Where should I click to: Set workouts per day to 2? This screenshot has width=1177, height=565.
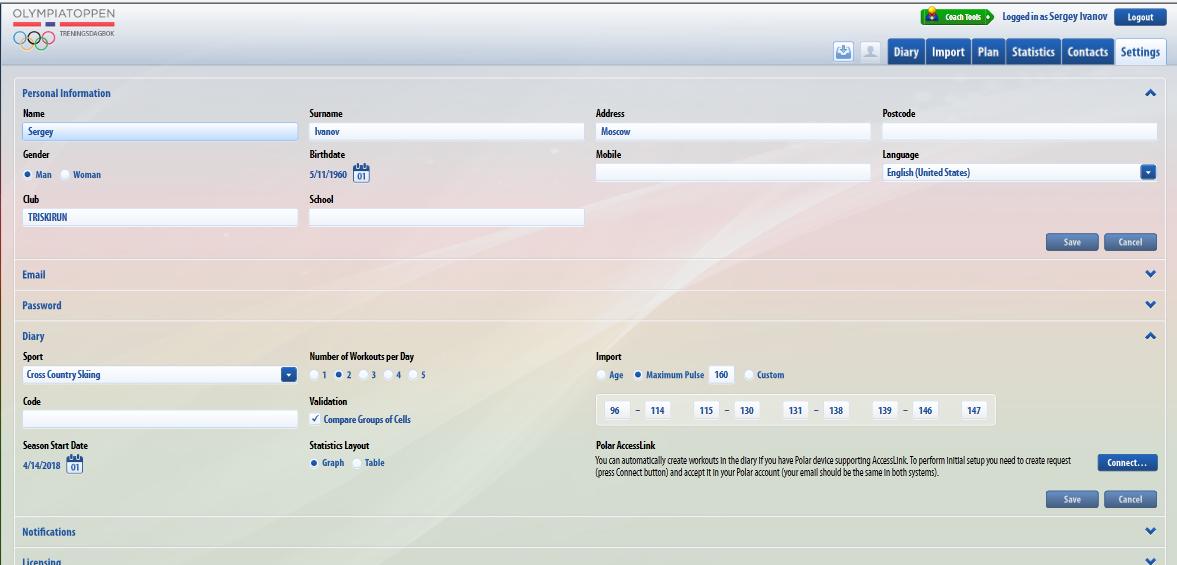339,374
